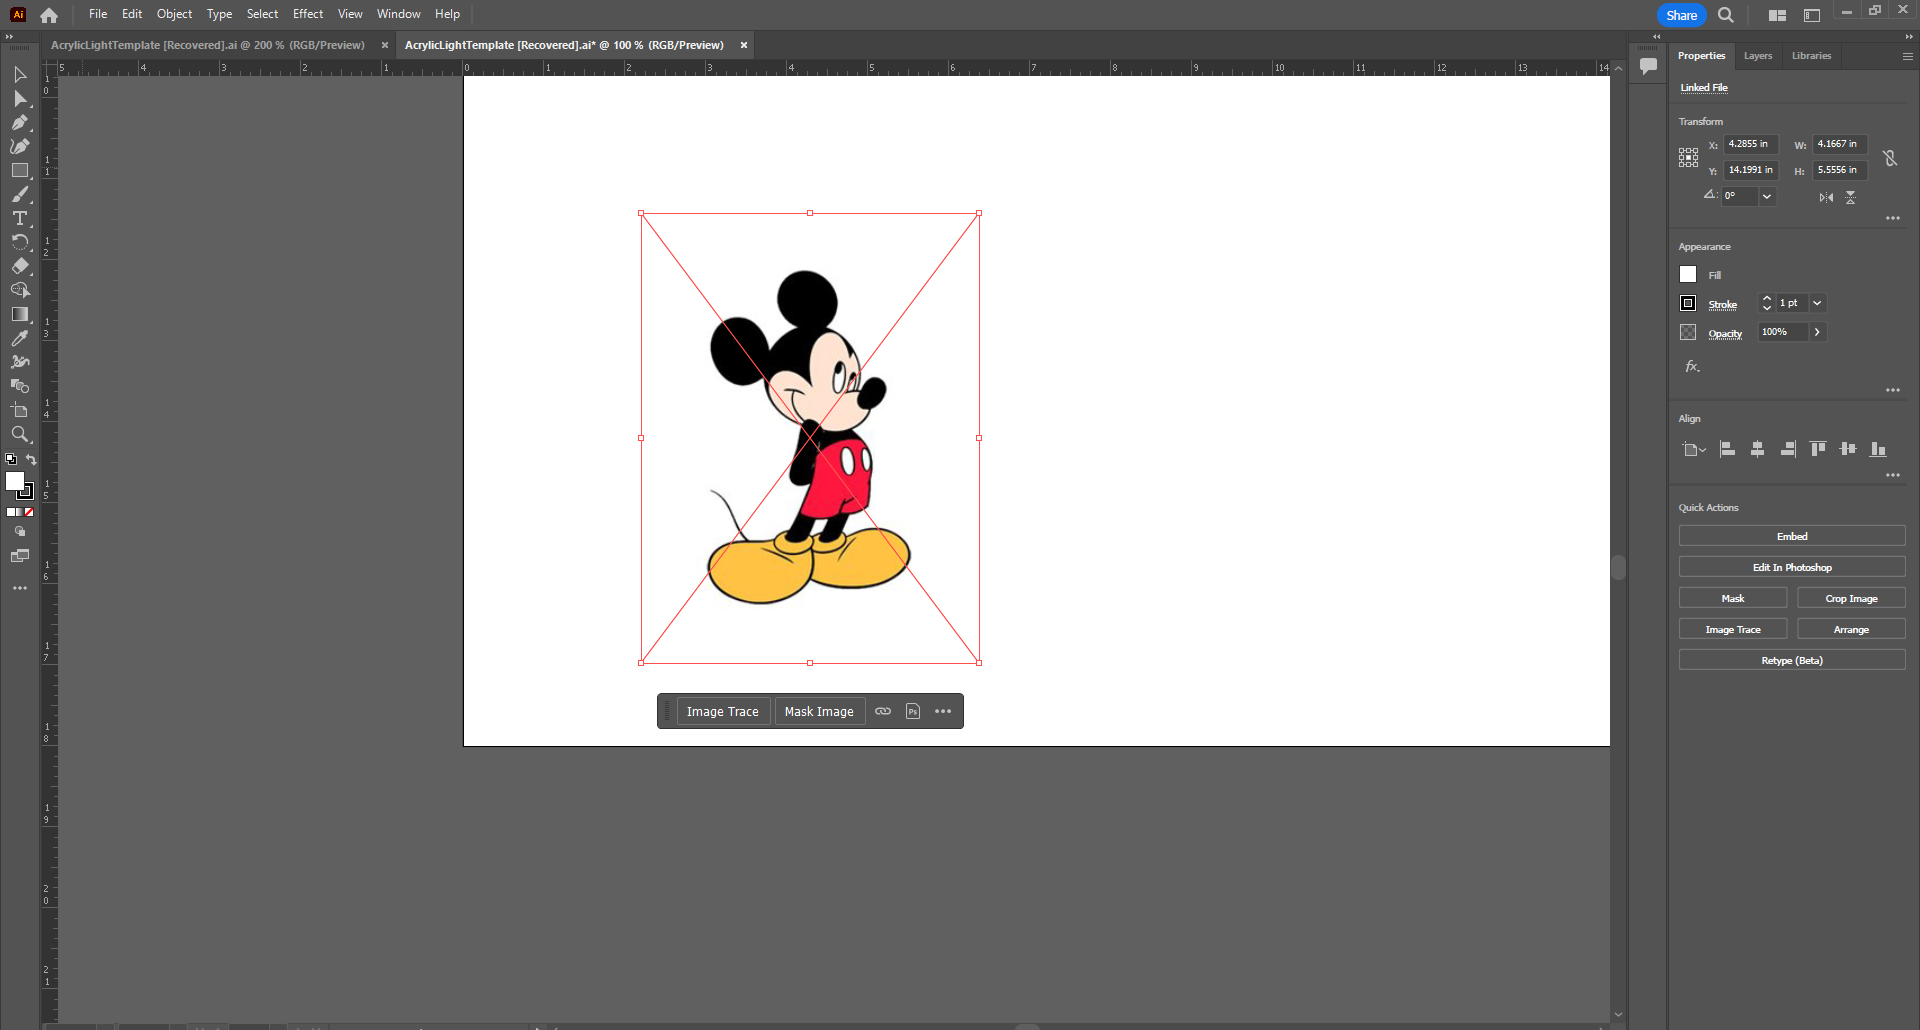This screenshot has width=1920, height=1030.
Task: Select the Pen tool
Action: pos(20,122)
